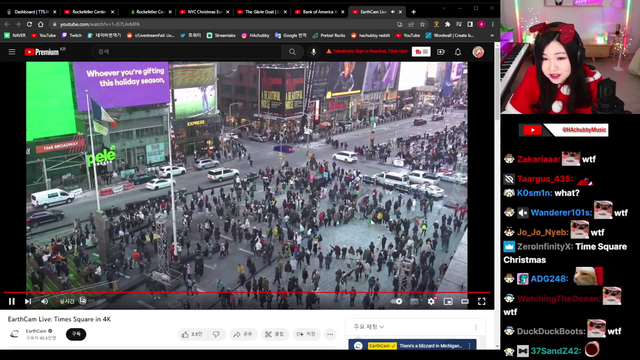This screenshot has height=360, width=640.
Task: Mute the video player volume
Action: [44, 301]
